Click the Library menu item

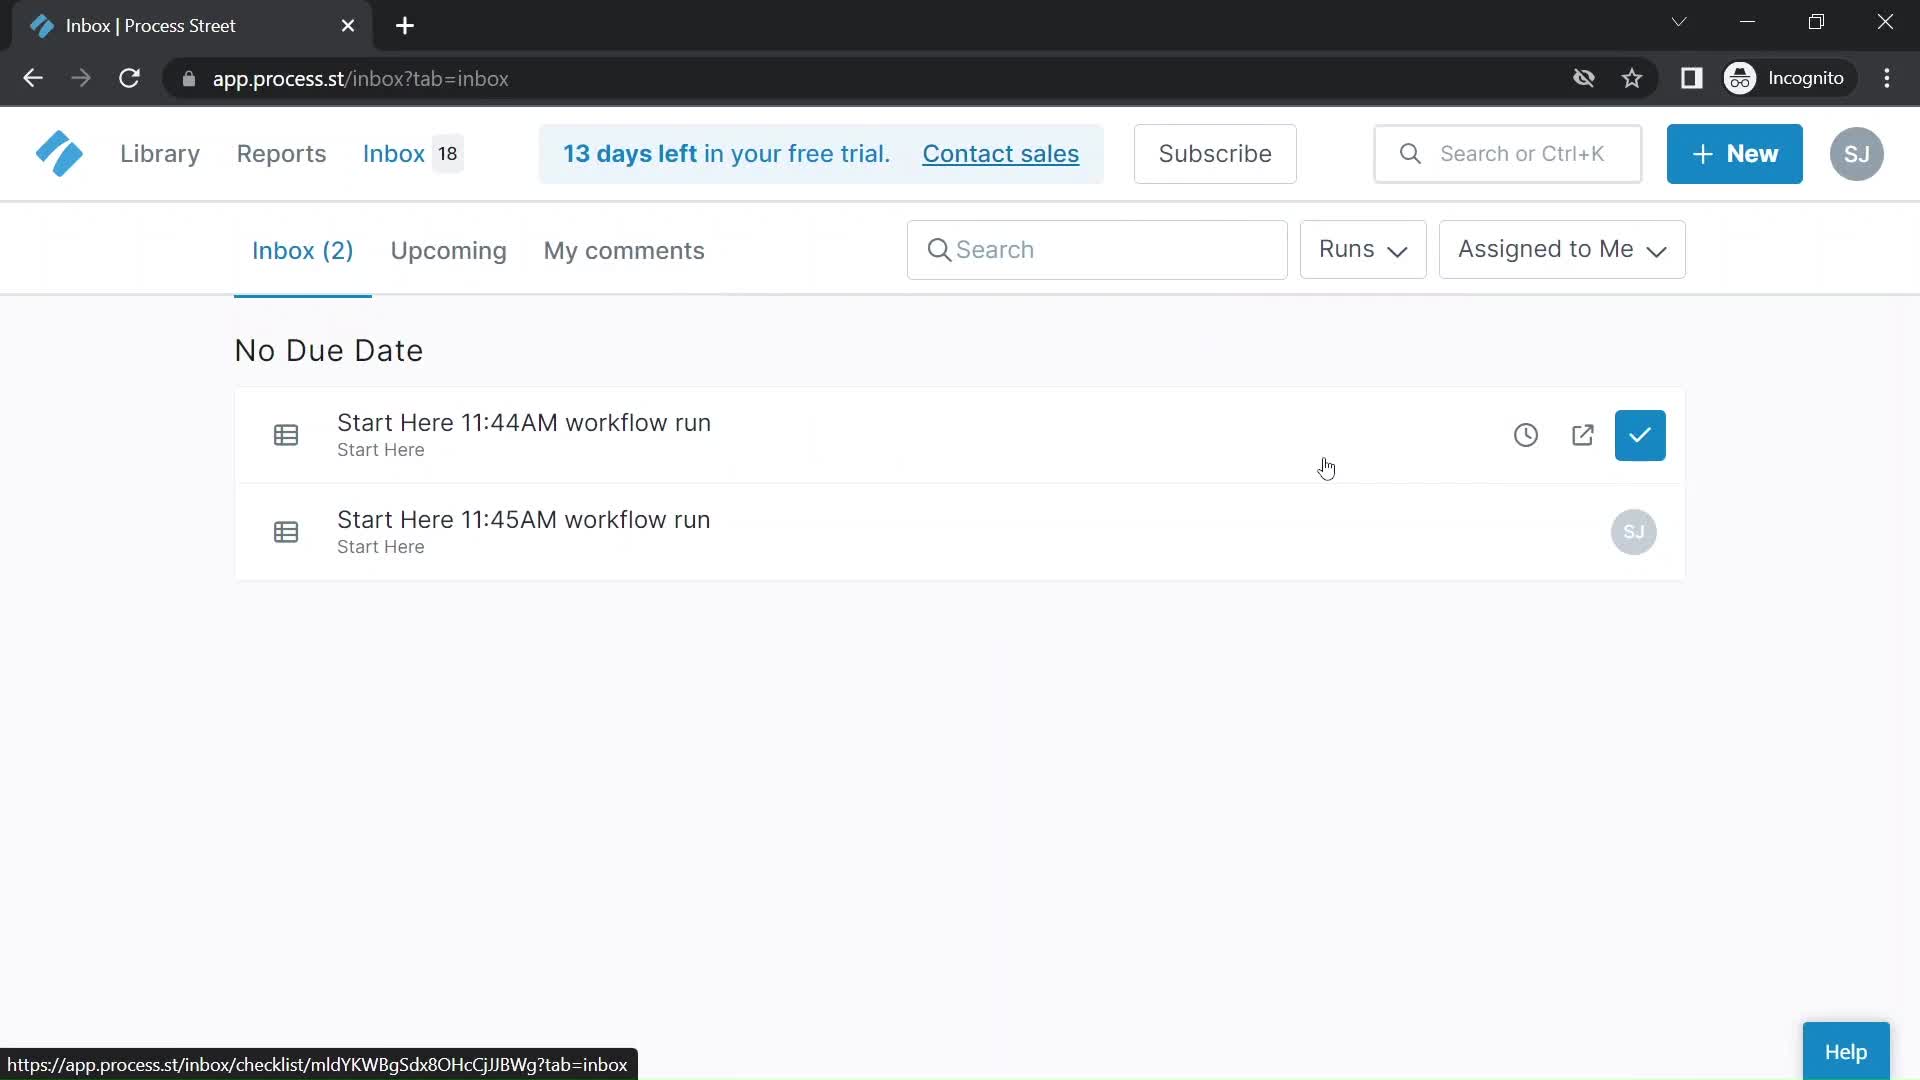tap(160, 153)
